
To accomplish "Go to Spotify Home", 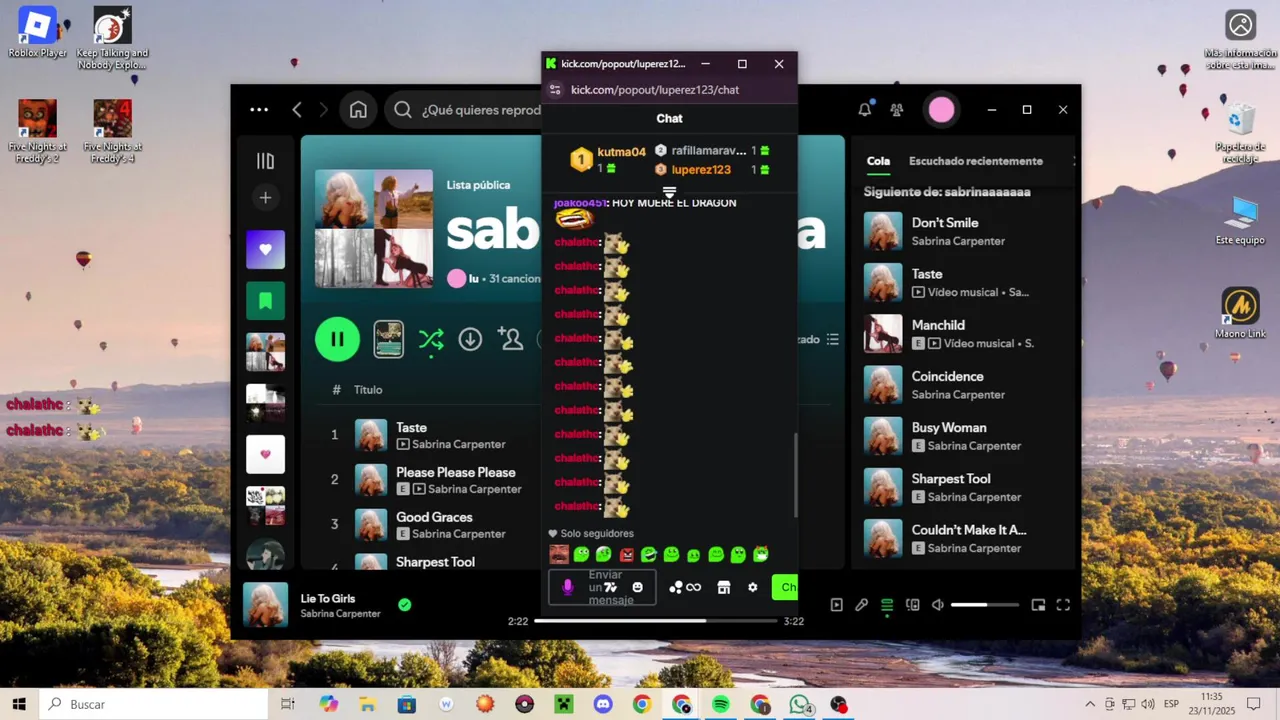I will click(x=358, y=110).
